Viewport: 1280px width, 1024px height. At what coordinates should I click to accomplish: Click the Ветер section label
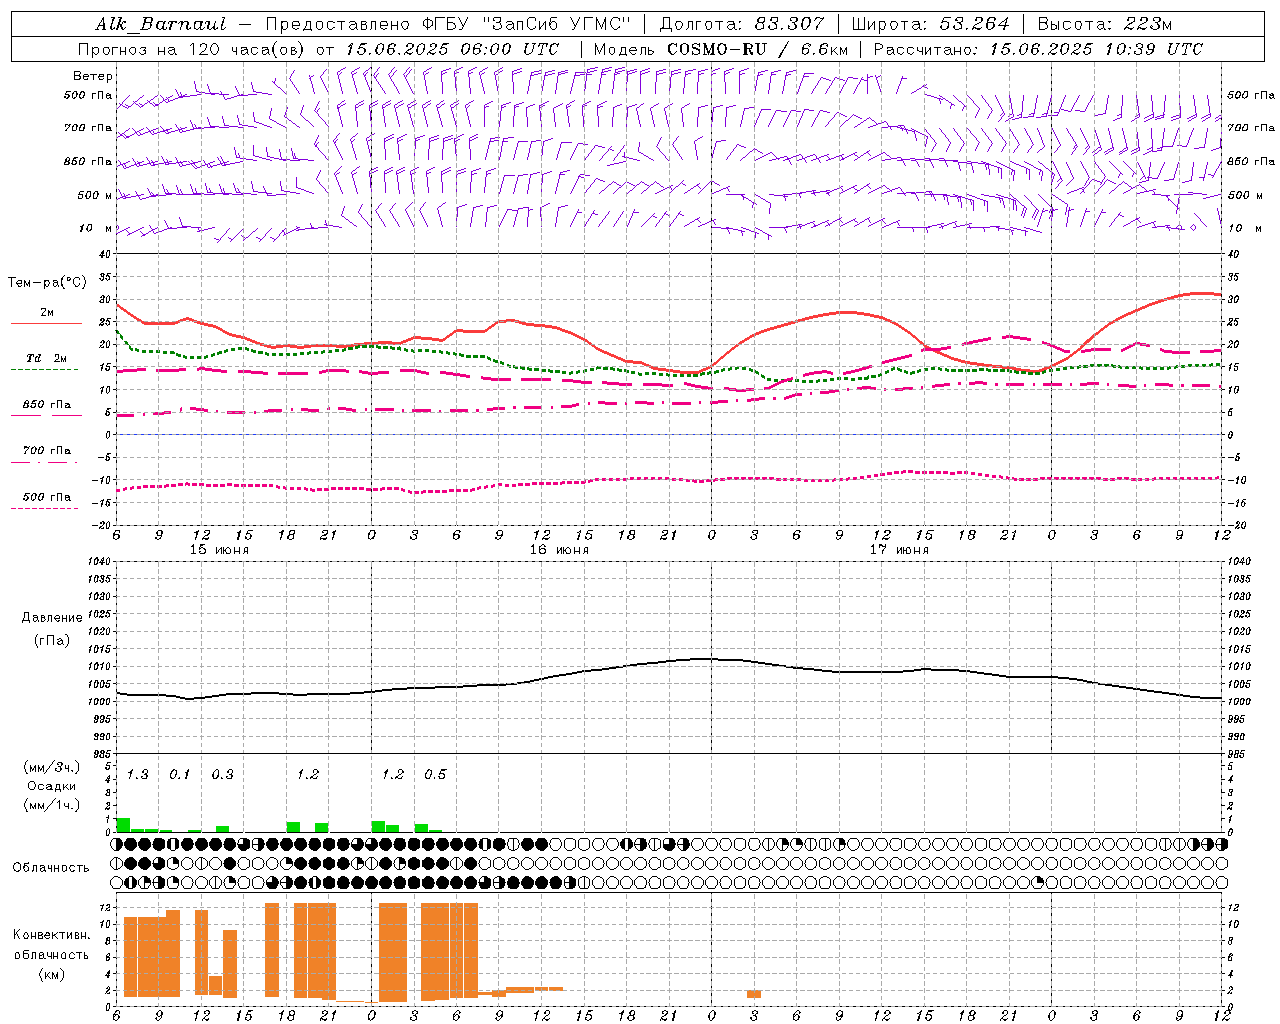pos(93,76)
